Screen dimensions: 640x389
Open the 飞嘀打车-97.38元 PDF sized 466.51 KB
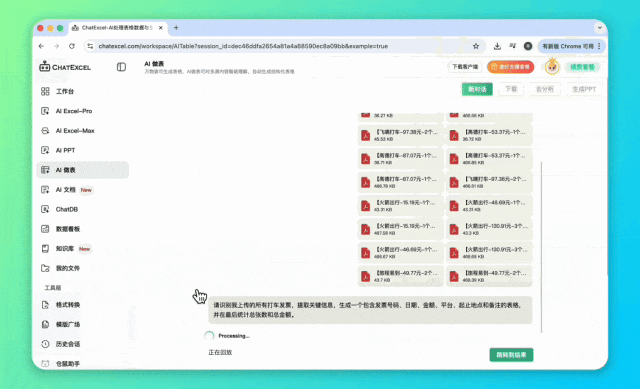point(489,182)
